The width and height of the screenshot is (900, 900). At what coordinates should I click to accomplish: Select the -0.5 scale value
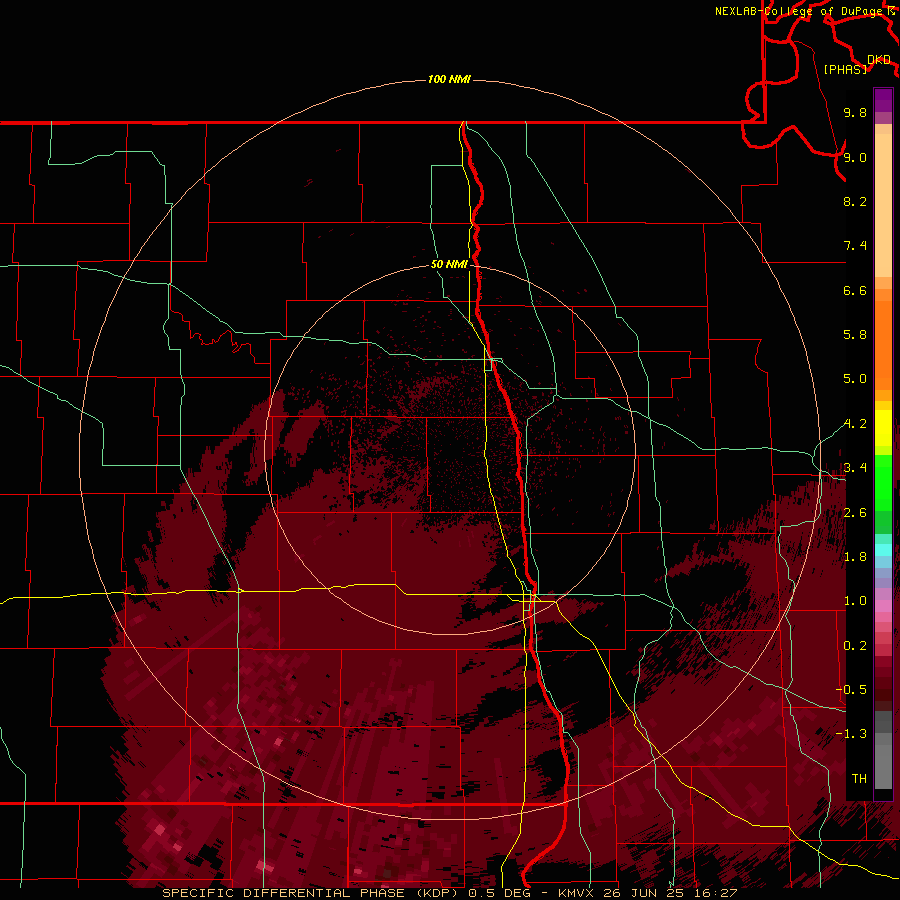coord(851,690)
